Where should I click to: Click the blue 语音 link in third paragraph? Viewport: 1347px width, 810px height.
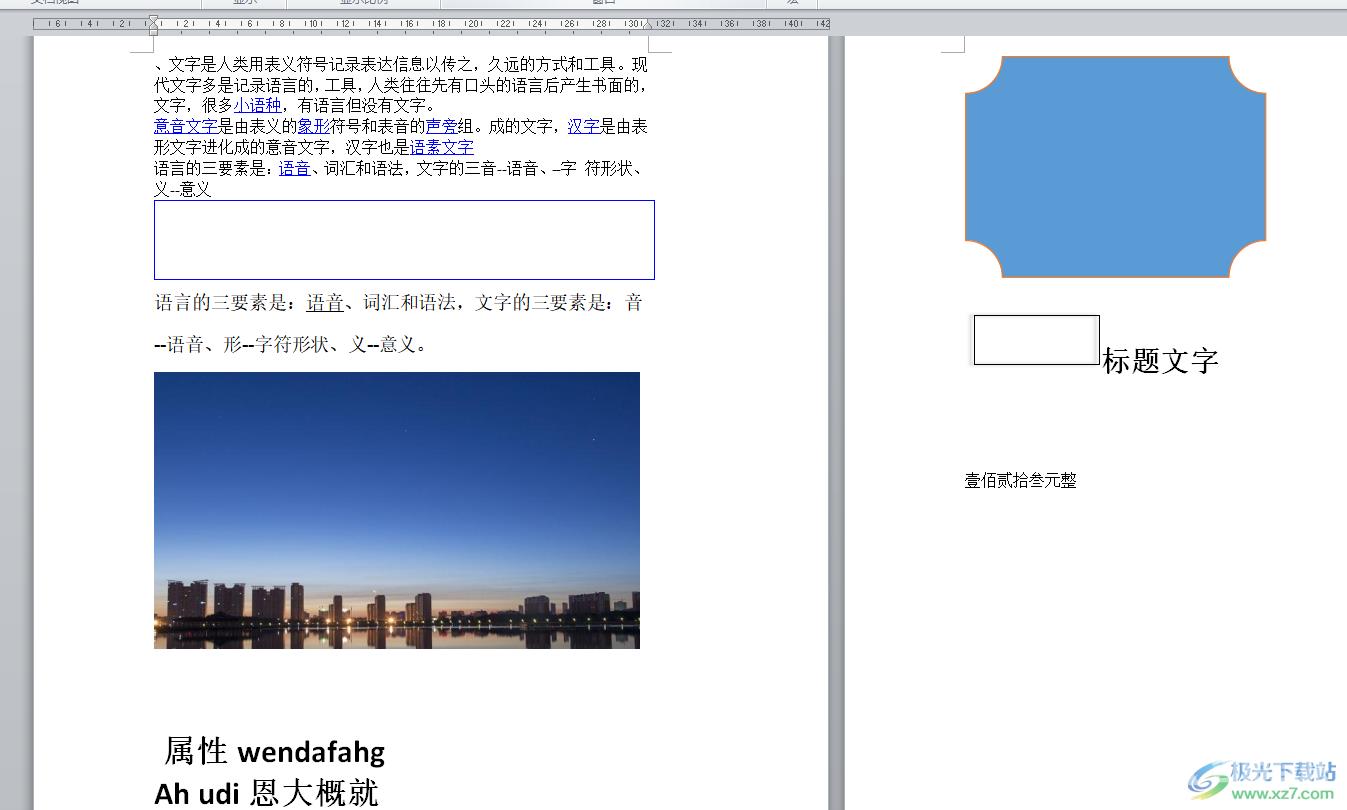point(294,169)
